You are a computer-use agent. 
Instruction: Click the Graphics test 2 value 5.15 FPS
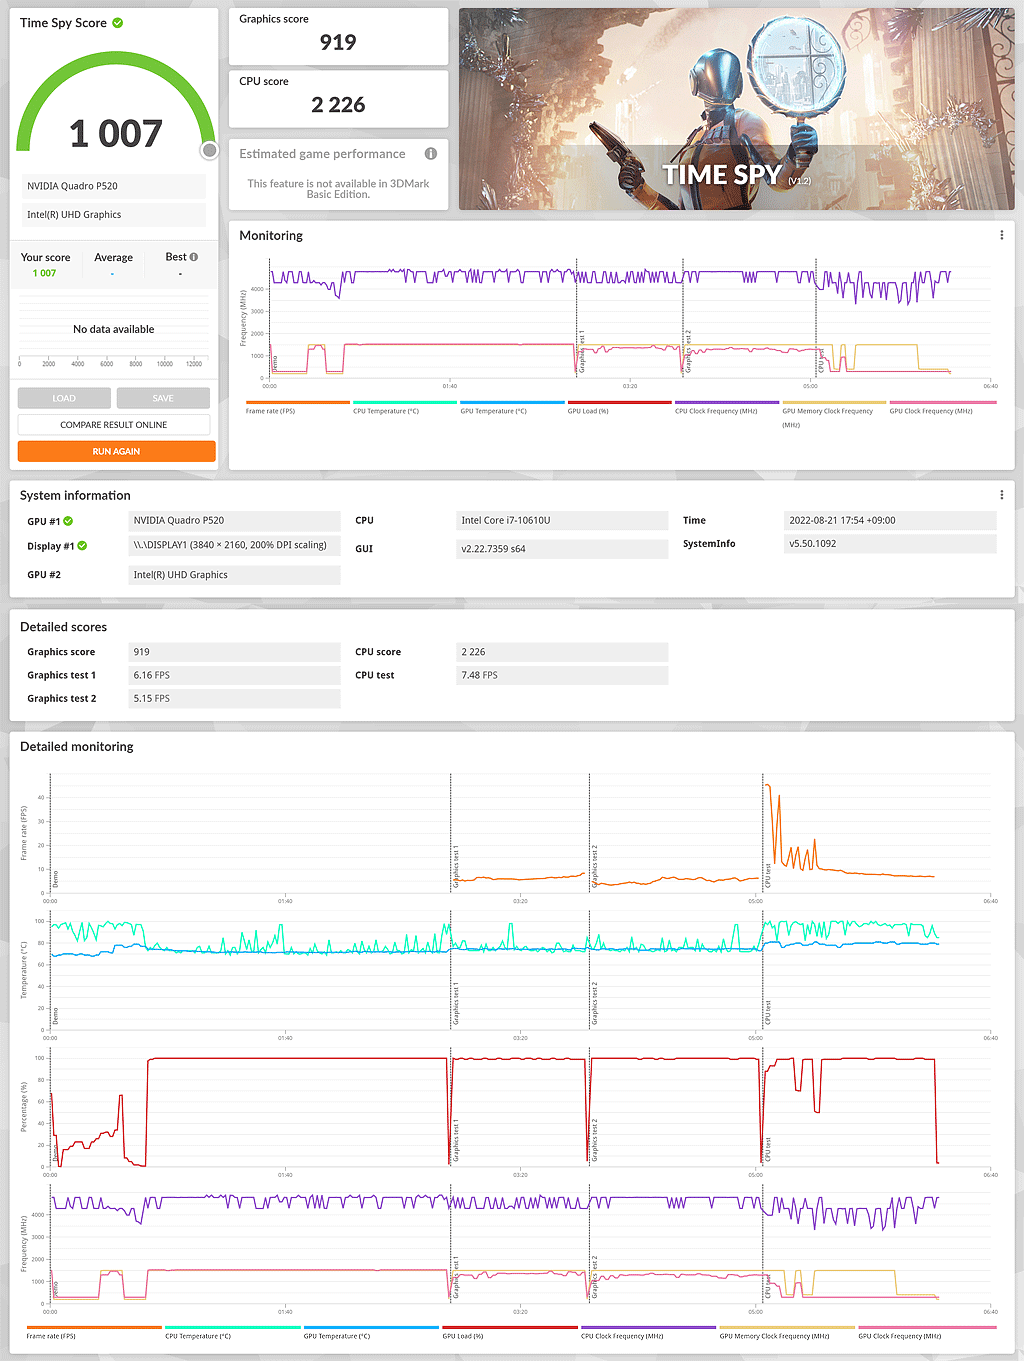pos(235,699)
